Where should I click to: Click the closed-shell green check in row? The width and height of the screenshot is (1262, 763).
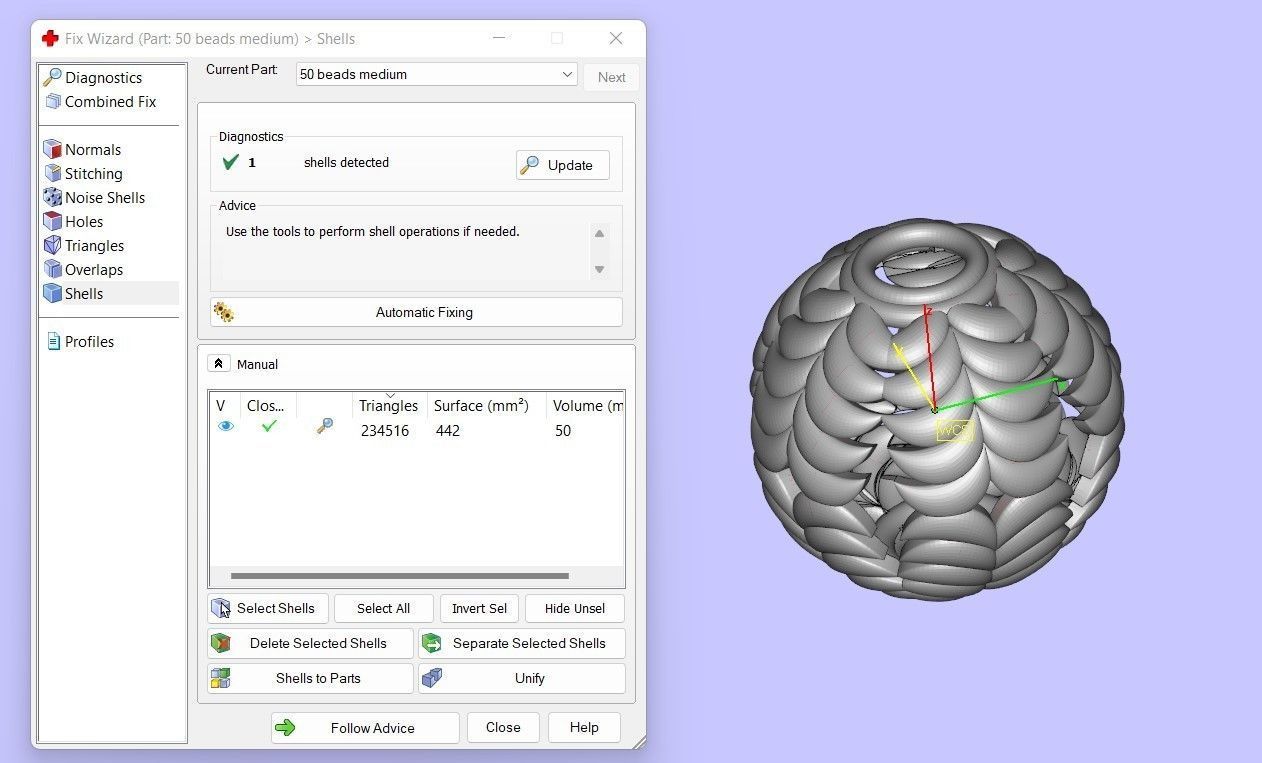coord(268,426)
